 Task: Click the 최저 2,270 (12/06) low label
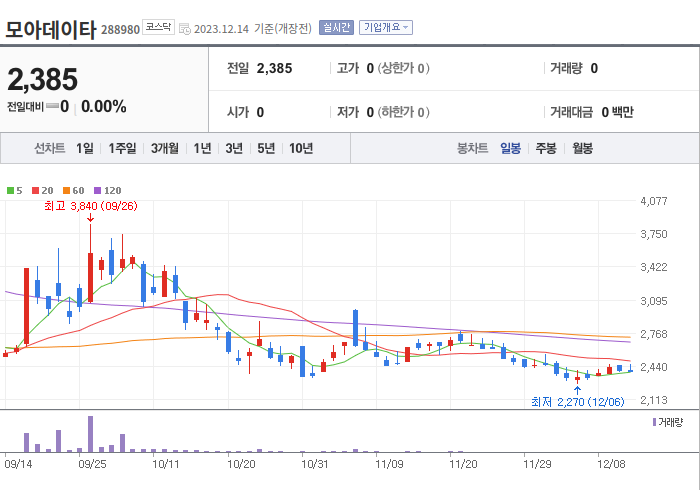pyautogui.click(x=577, y=402)
